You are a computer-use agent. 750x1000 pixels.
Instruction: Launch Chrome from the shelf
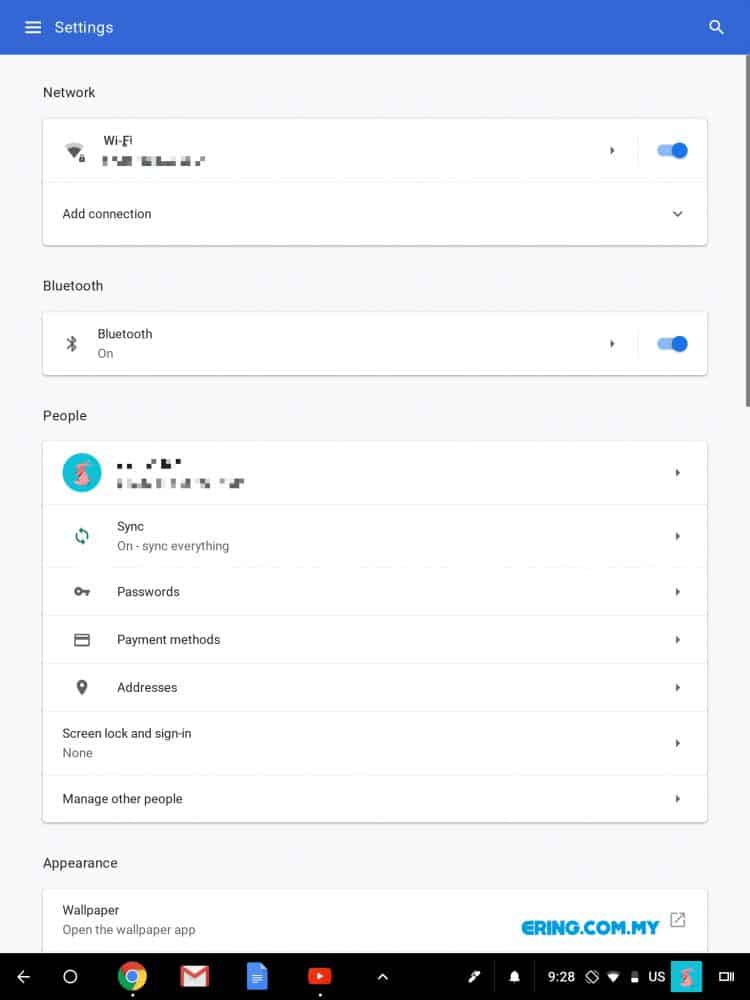(x=132, y=976)
